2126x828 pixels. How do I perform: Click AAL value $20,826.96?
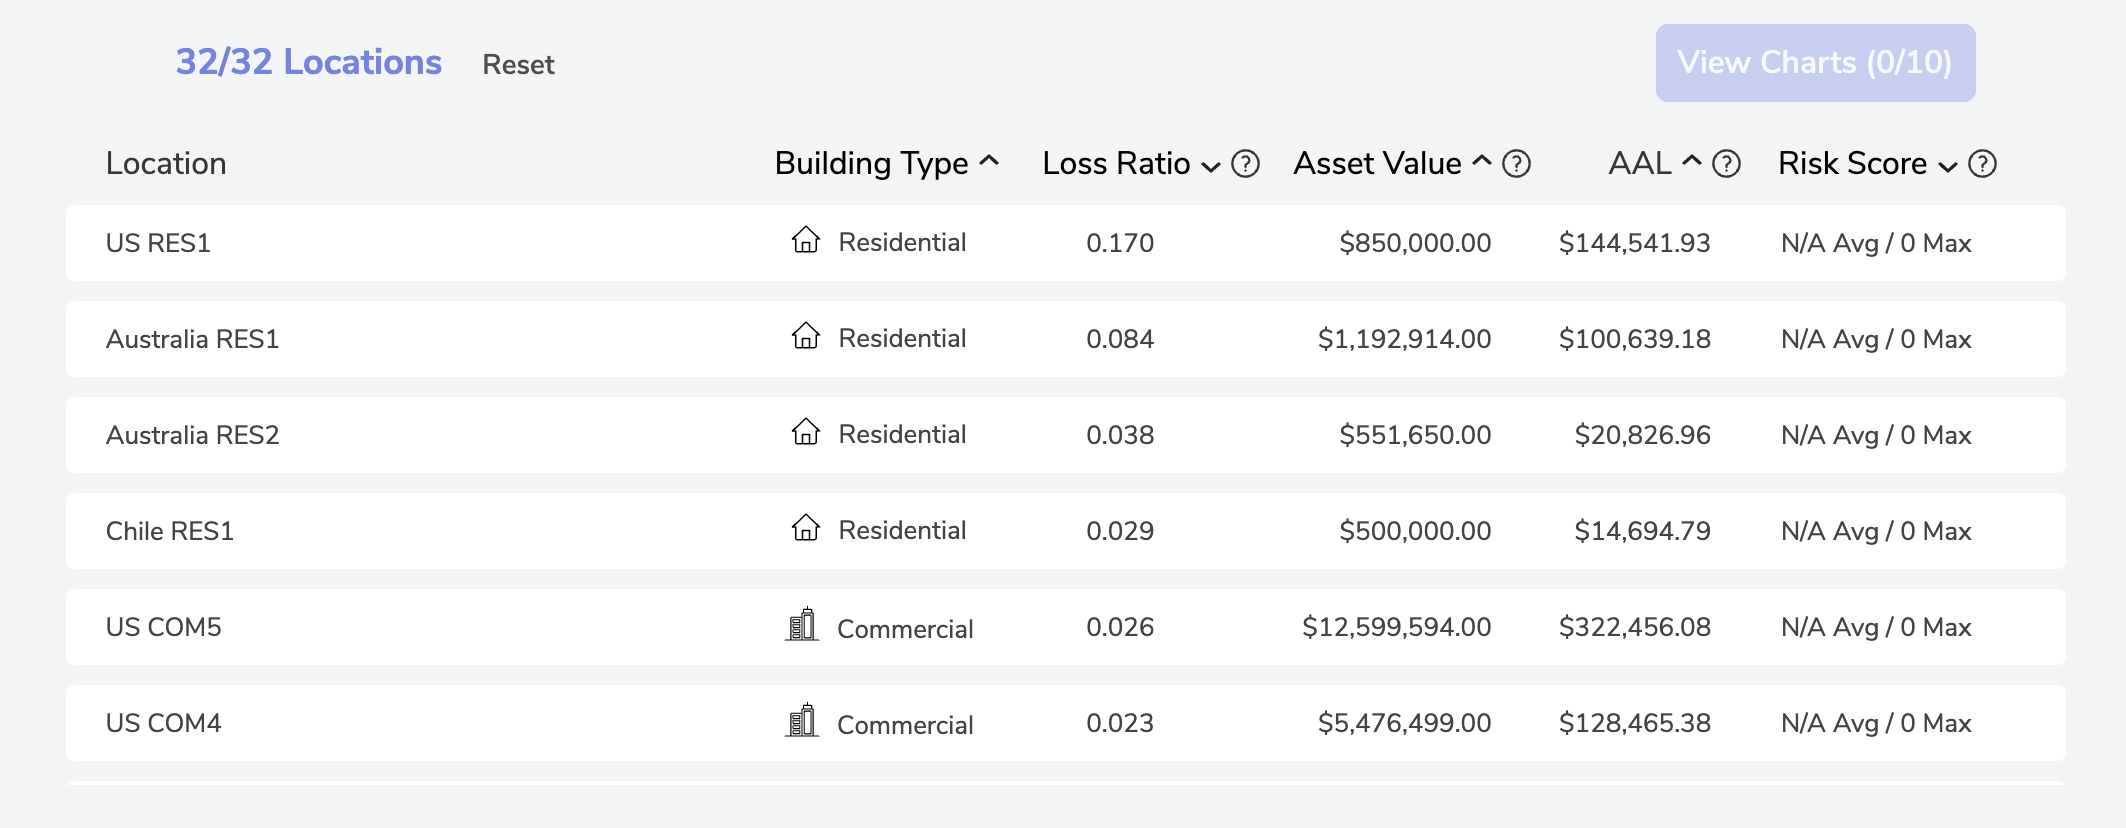(1643, 435)
